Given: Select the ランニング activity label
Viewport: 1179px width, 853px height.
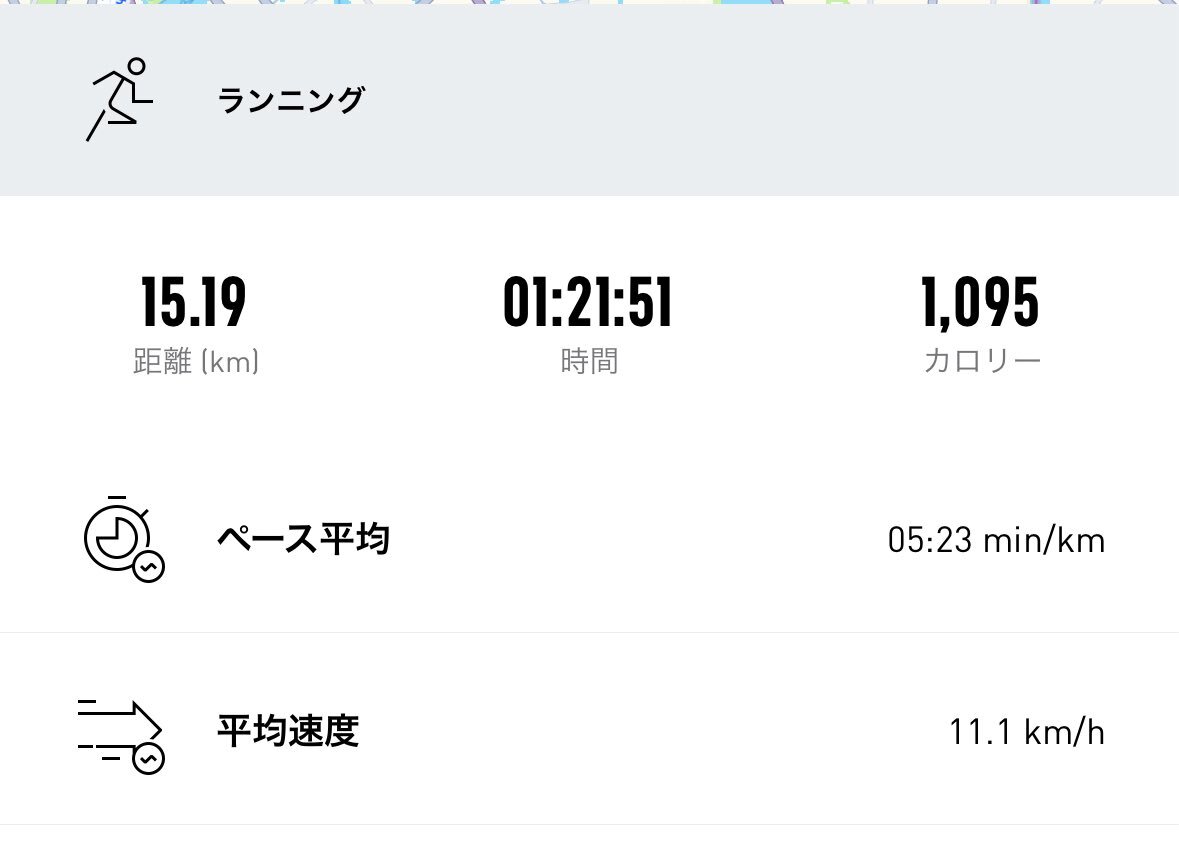Looking at the screenshot, I should tap(291, 100).
